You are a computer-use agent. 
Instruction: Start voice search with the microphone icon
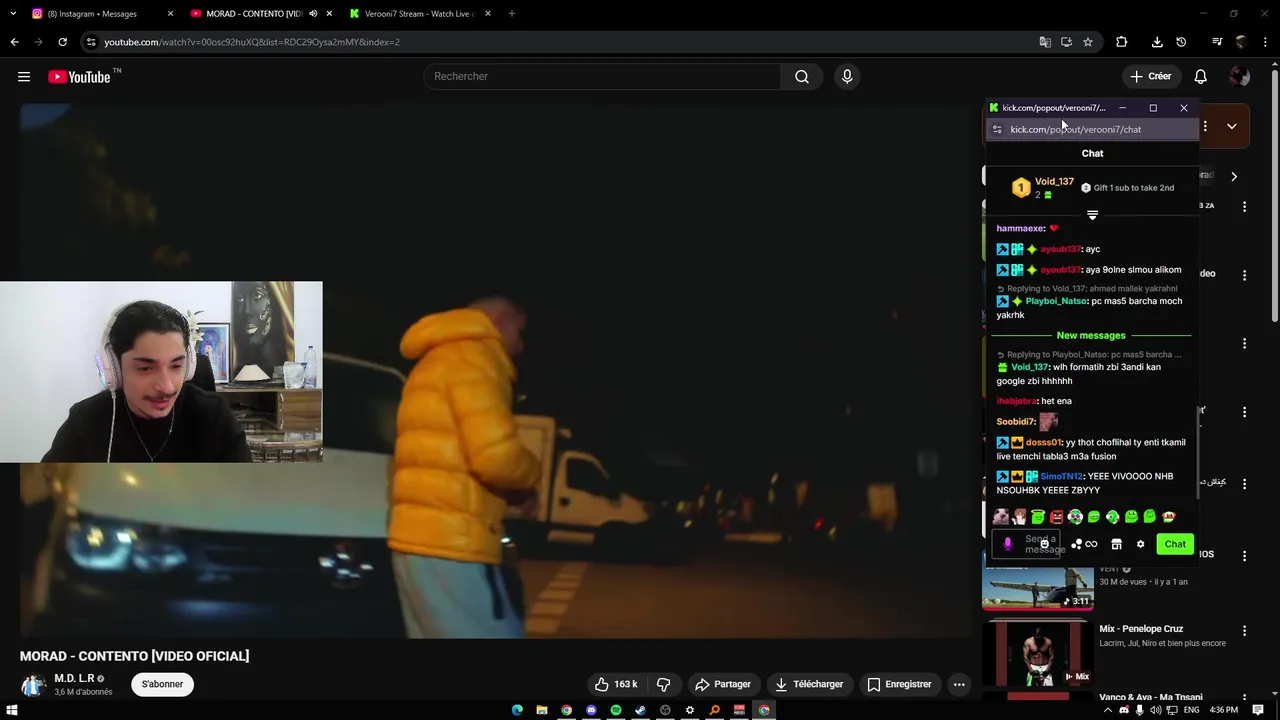click(847, 77)
